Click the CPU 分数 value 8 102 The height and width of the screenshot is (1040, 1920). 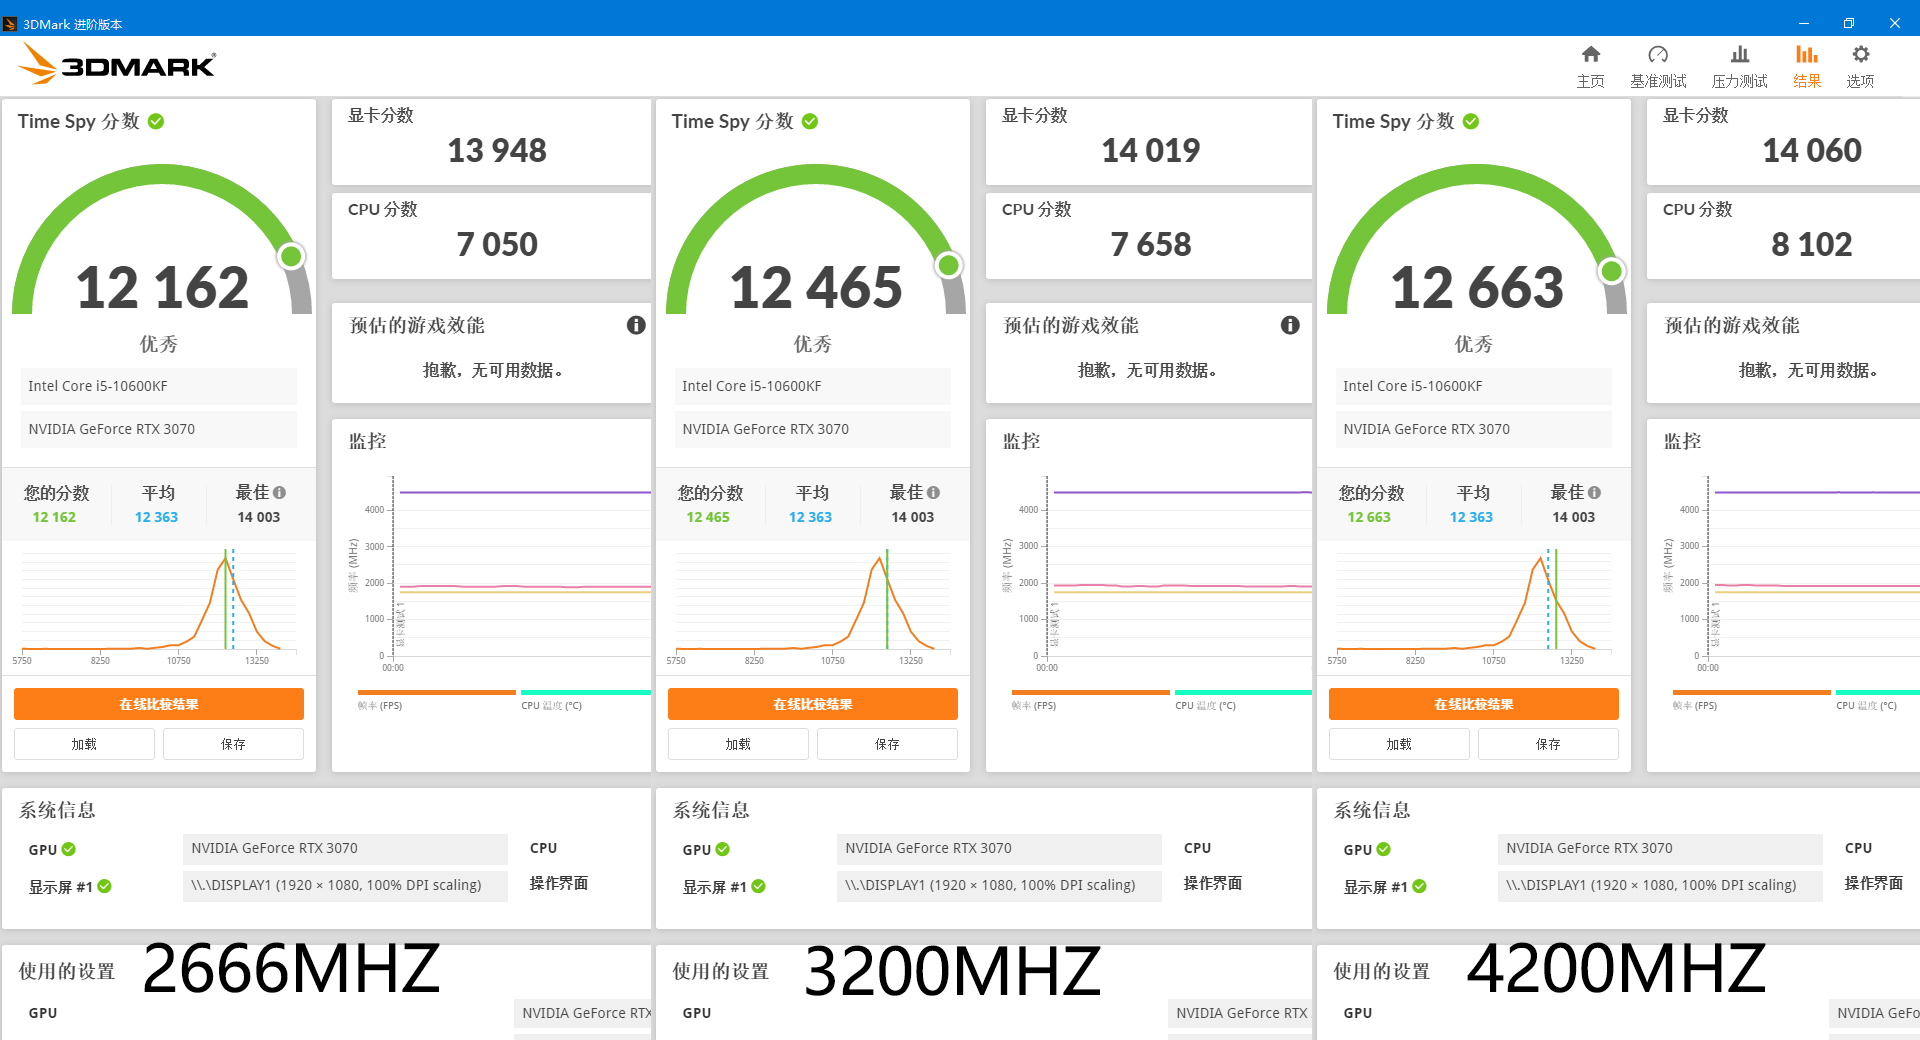[x=1812, y=244]
